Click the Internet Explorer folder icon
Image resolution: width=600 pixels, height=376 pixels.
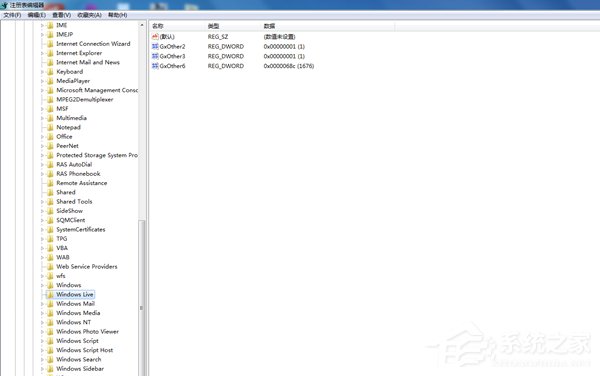(x=50, y=53)
